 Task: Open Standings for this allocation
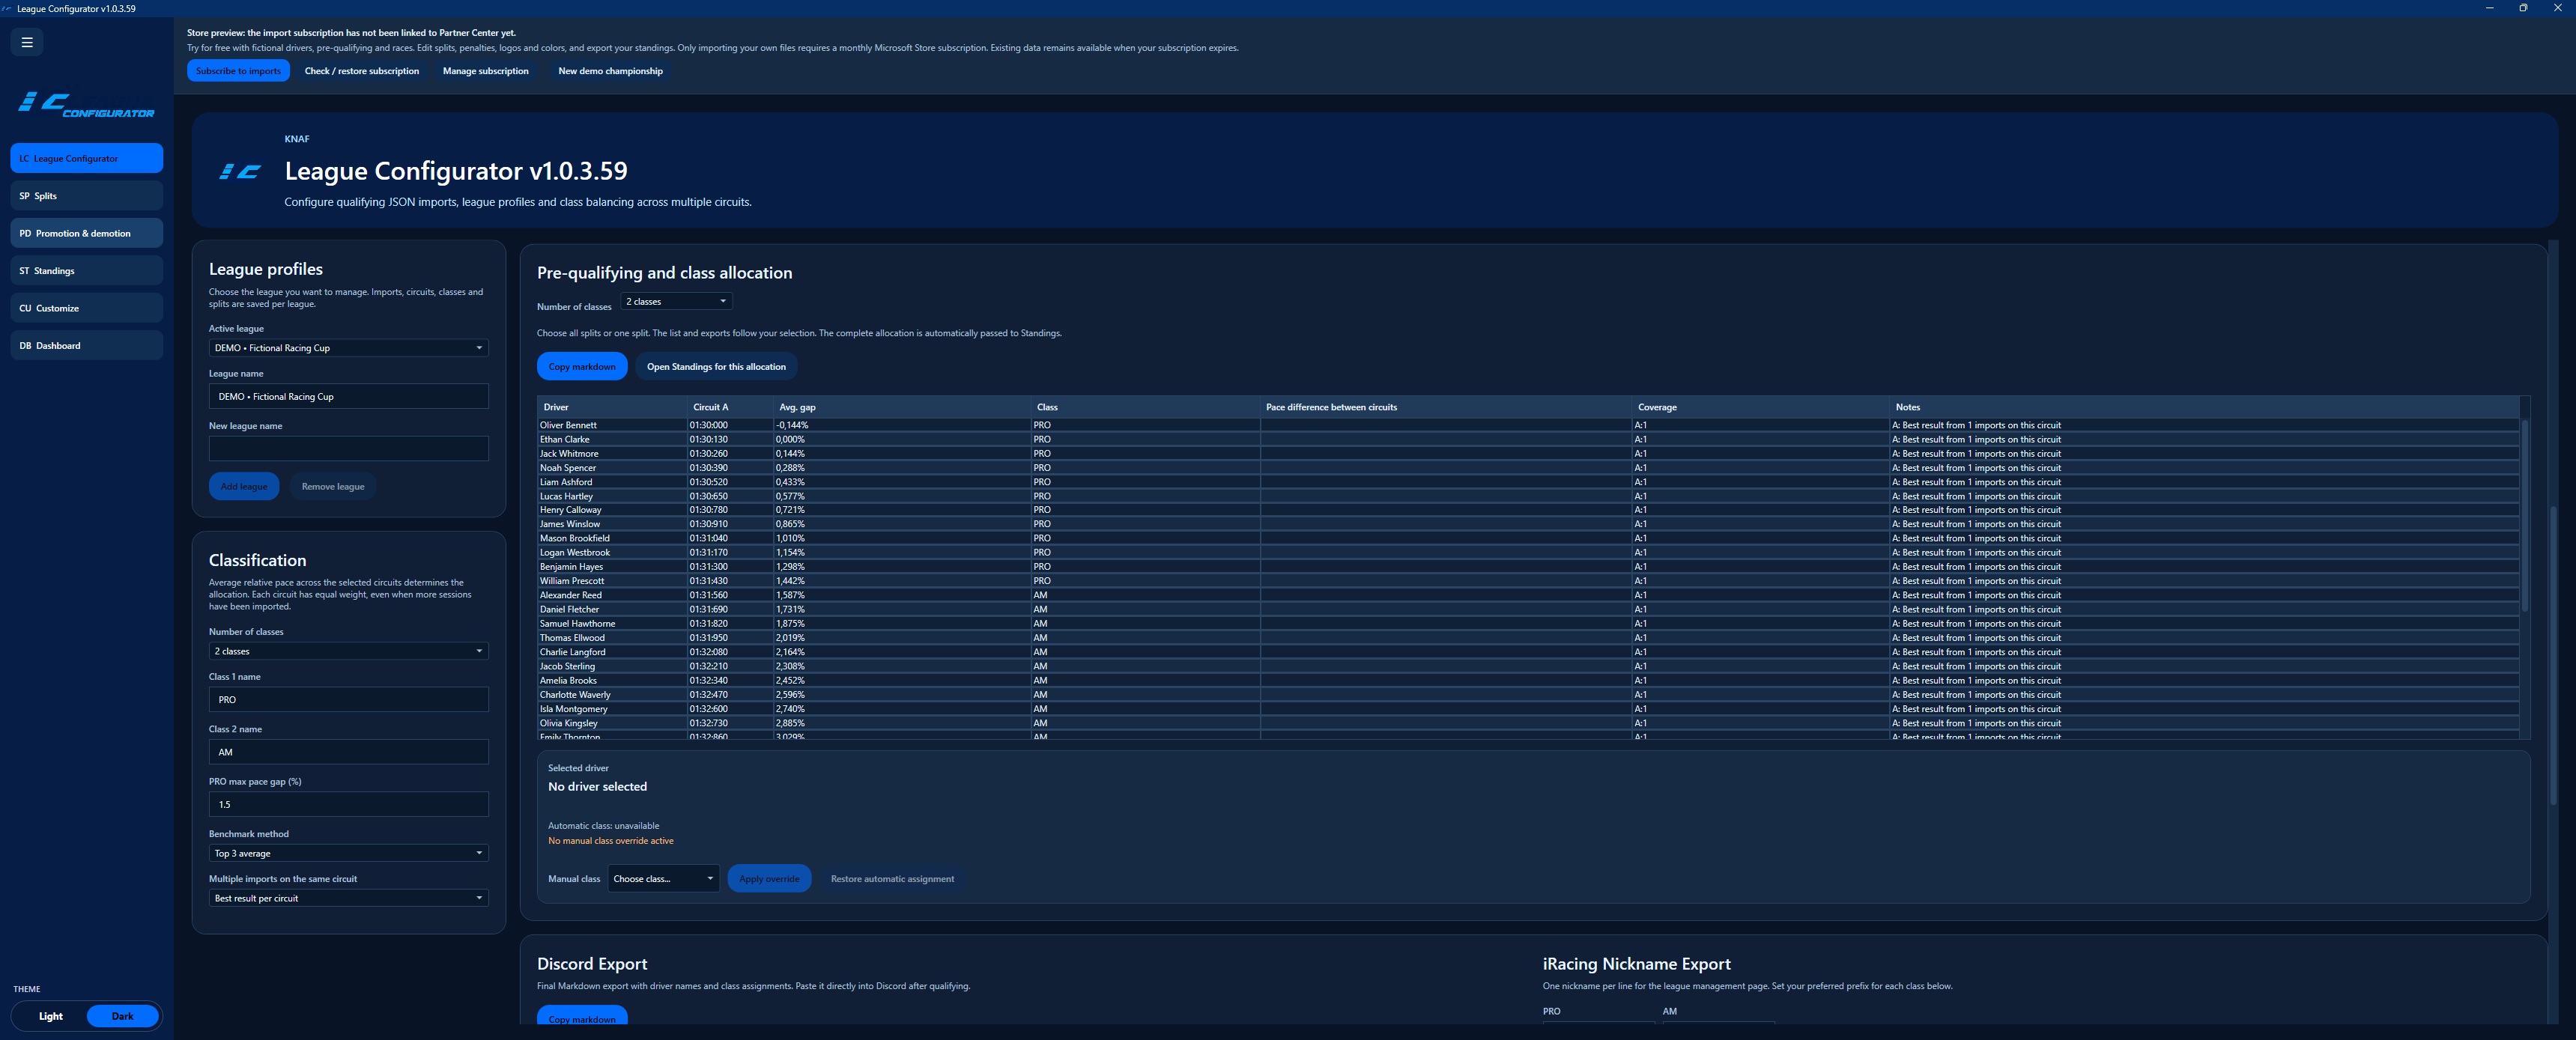point(716,367)
